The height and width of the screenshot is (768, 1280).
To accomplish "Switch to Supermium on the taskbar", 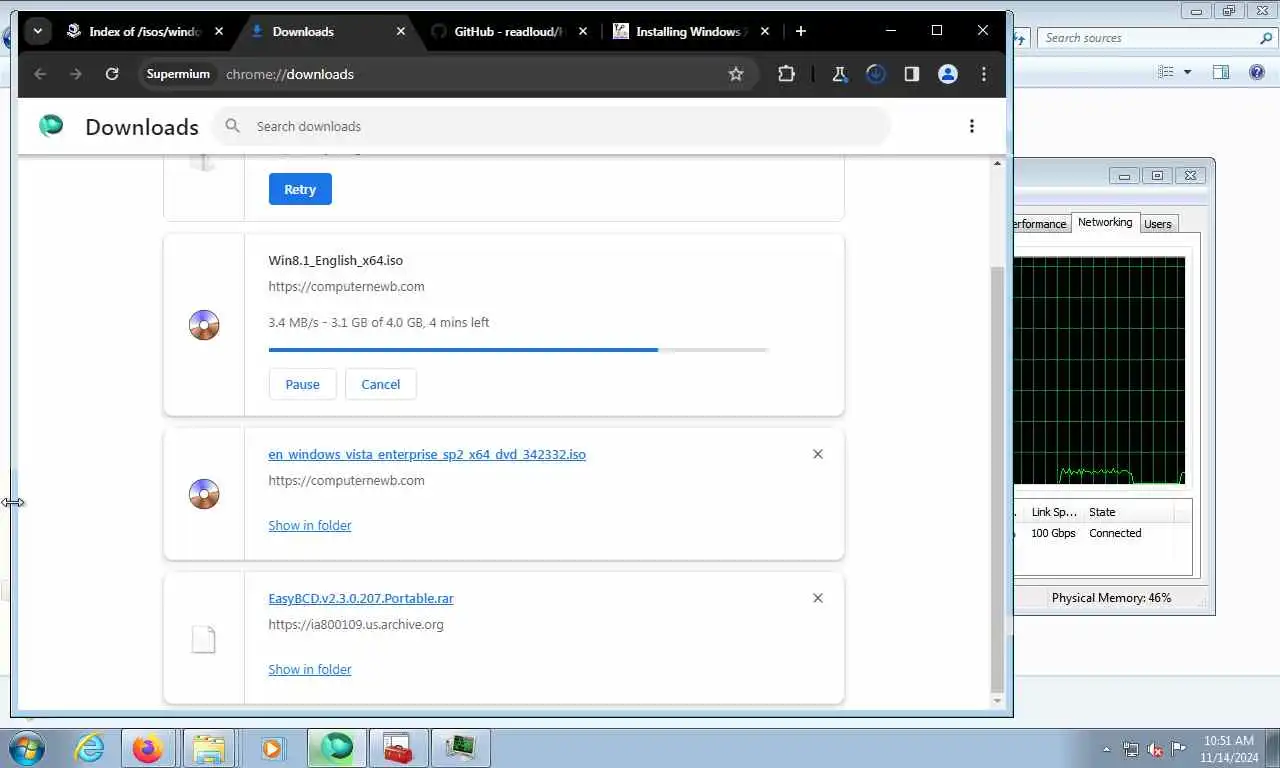I will pos(337,748).
